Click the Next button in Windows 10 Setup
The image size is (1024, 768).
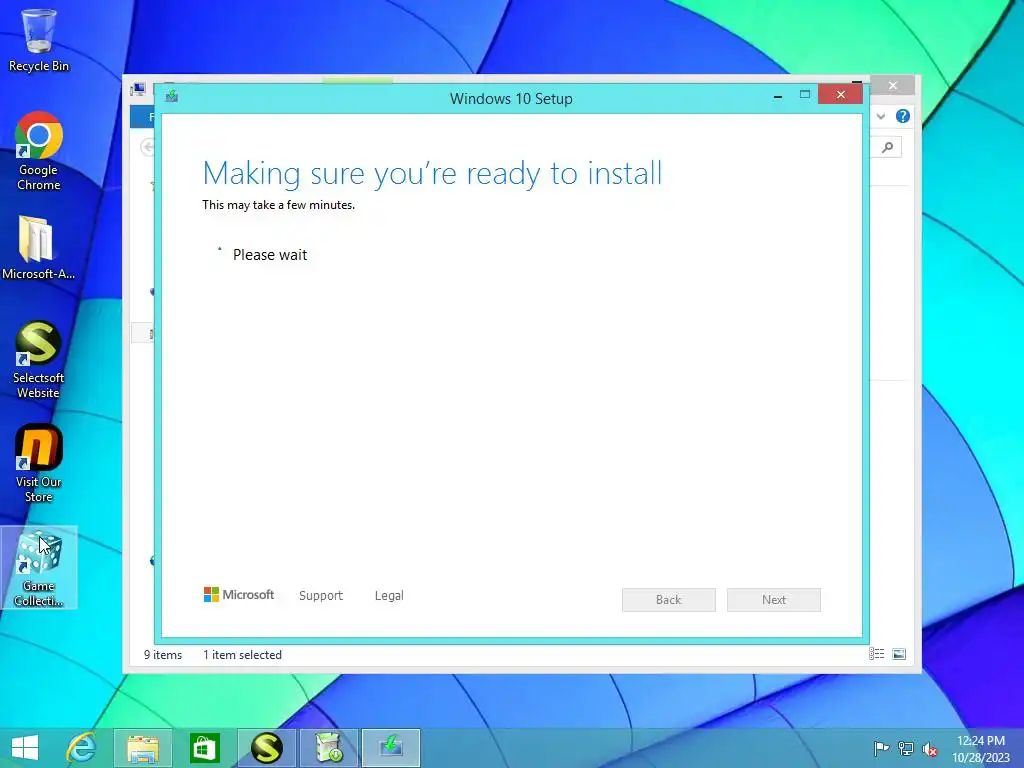point(774,600)
